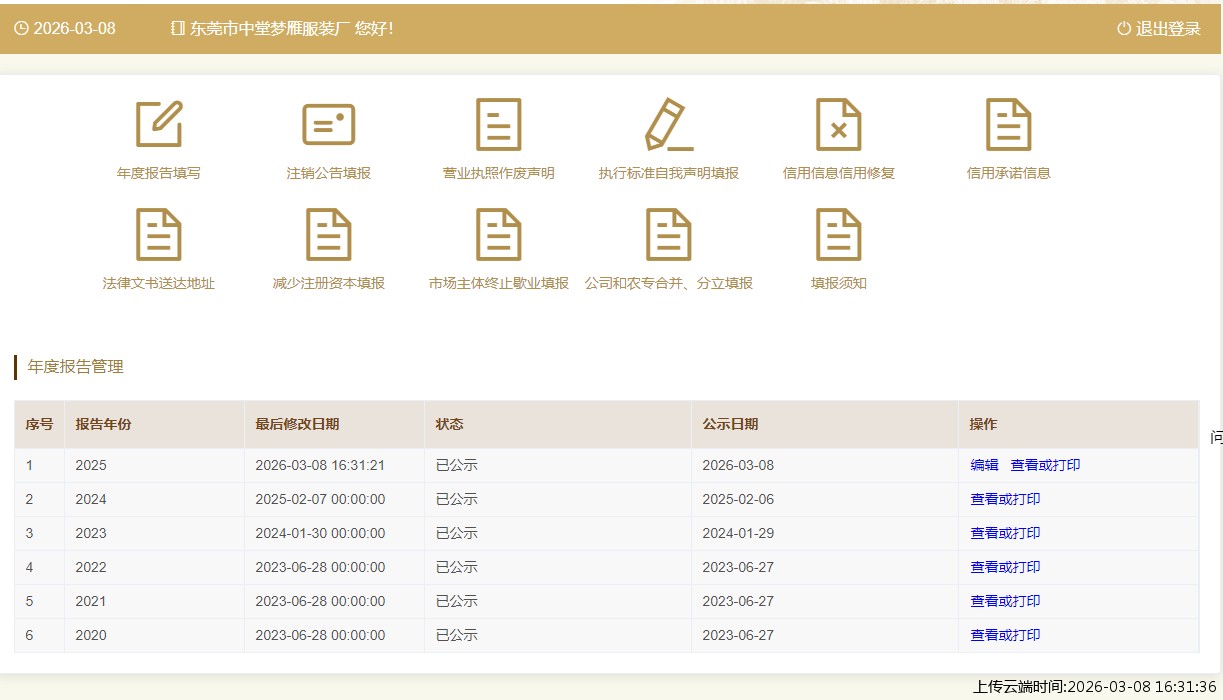
Task: Open 营业执照作废声明 document icon
Action: point(499,125)
